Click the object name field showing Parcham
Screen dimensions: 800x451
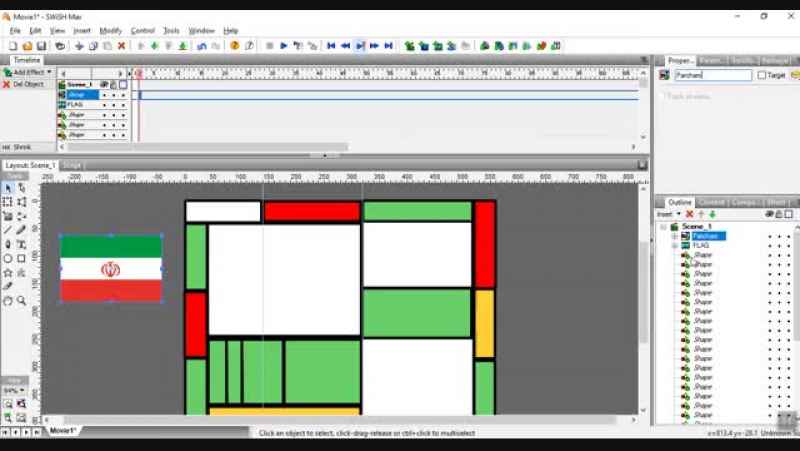coord(712,75)
